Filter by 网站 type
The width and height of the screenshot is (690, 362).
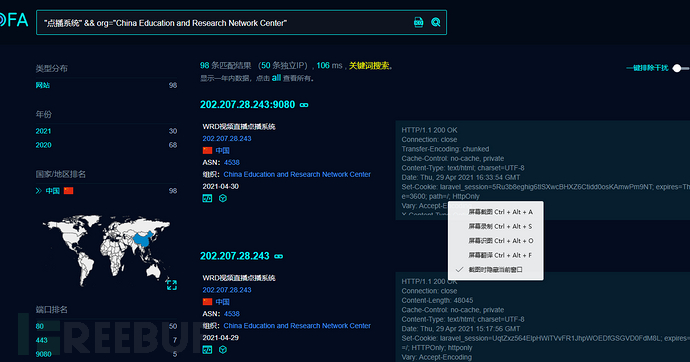[x=43, y=85]
